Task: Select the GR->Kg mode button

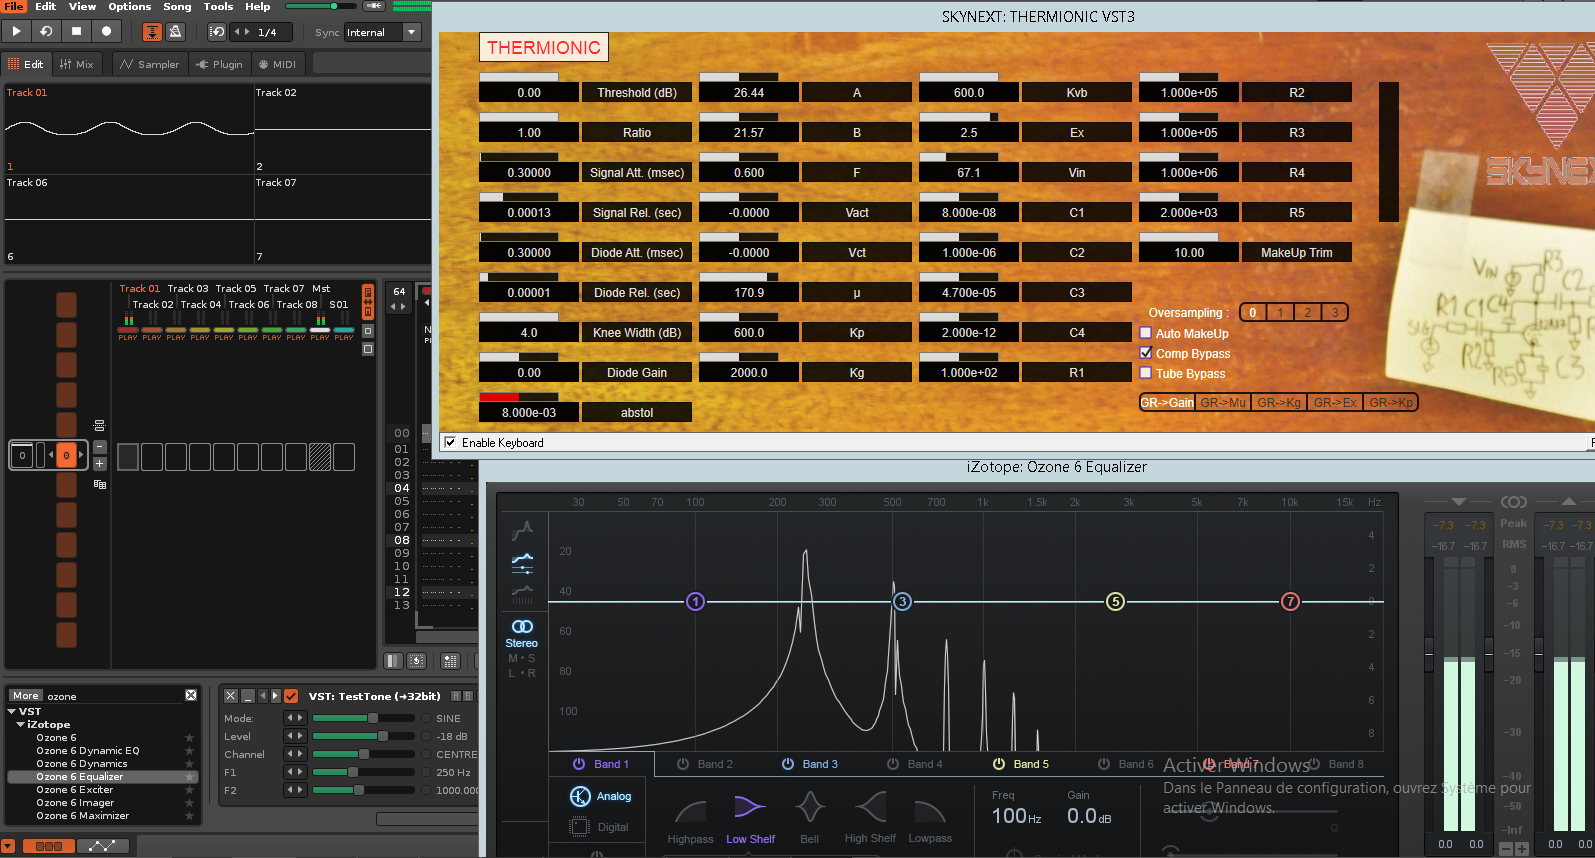Action: (1279, 402)
